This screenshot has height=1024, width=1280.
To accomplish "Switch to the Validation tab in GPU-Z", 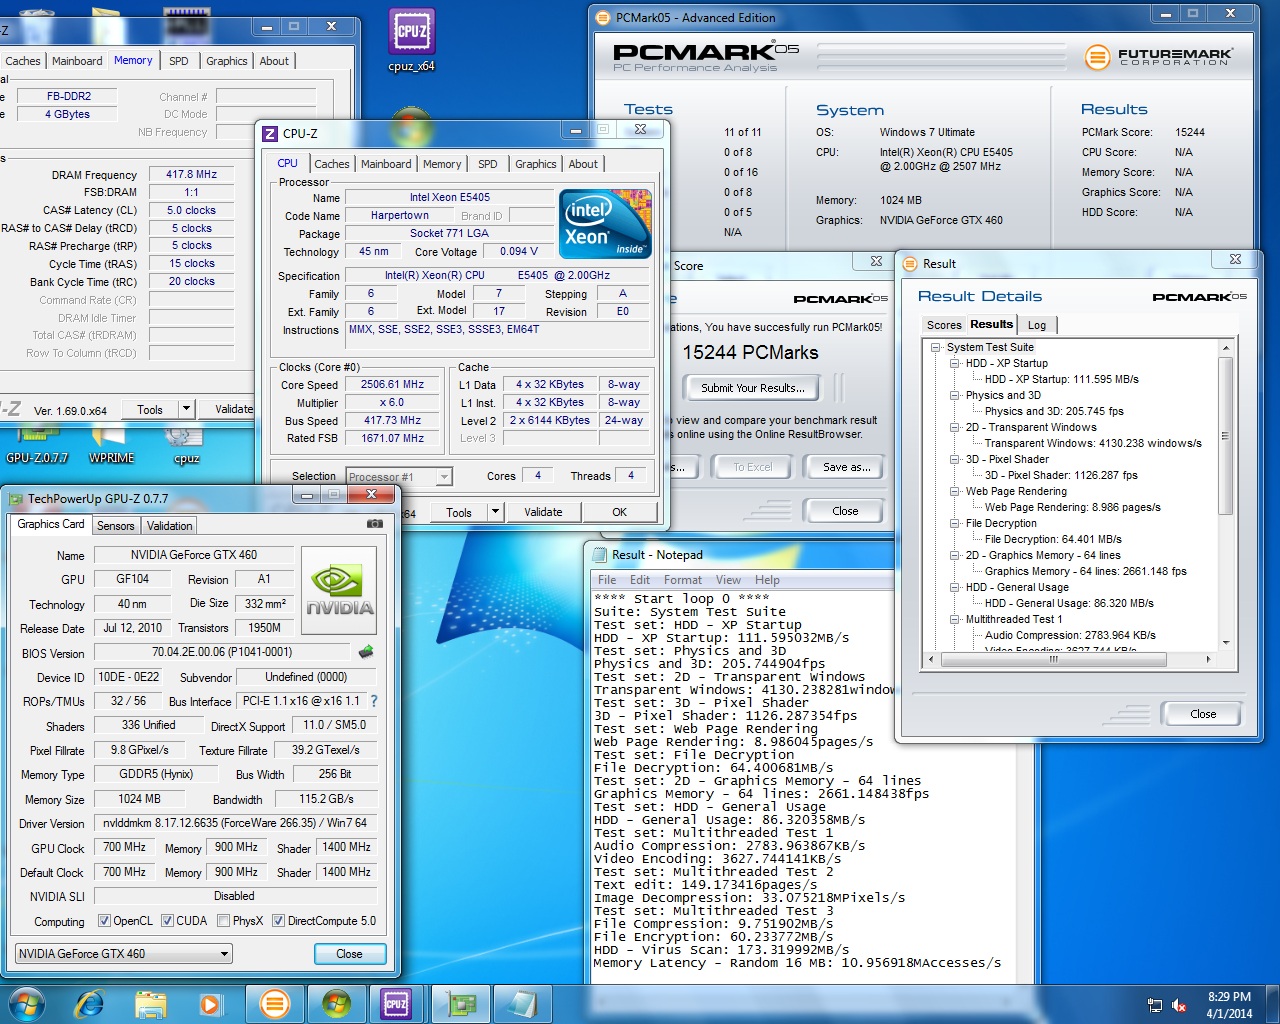I will (x=170, y=526).
